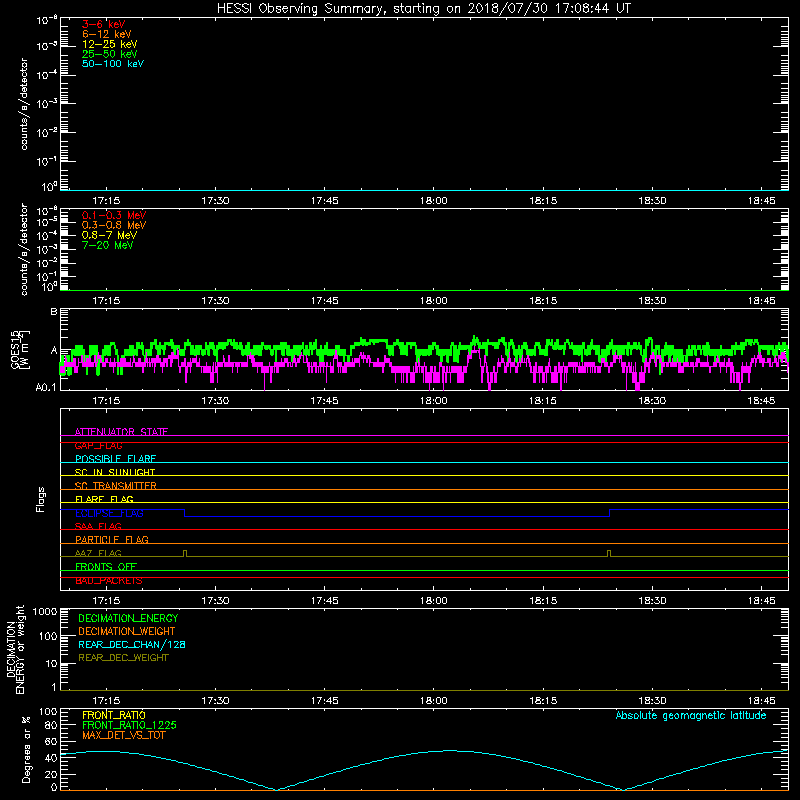The height and width of the screenshot is (800, 800).
Task: Select the AAZ_FLAG label
Action: 98,553
